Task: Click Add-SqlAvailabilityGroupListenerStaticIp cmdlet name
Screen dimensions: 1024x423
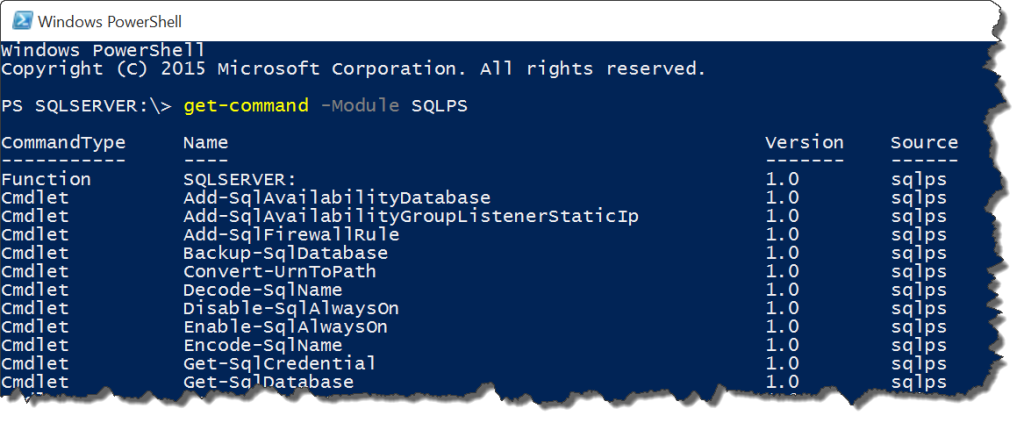Action: pos(411,216)
